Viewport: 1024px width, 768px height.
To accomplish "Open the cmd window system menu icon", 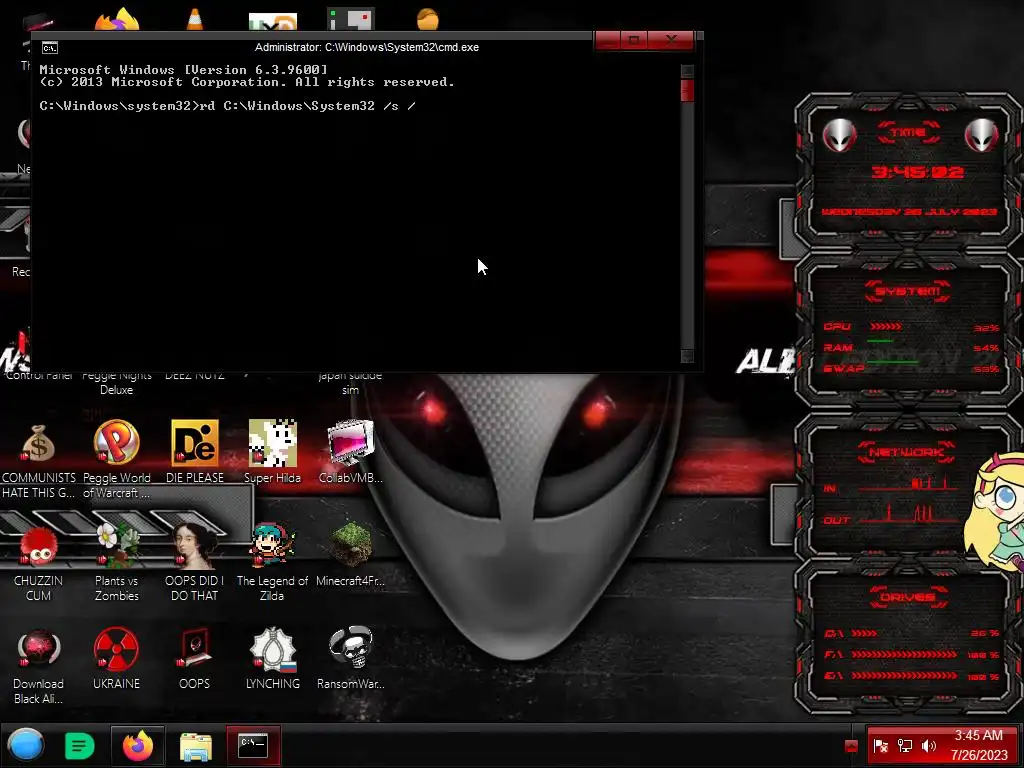I will (50, 48).
